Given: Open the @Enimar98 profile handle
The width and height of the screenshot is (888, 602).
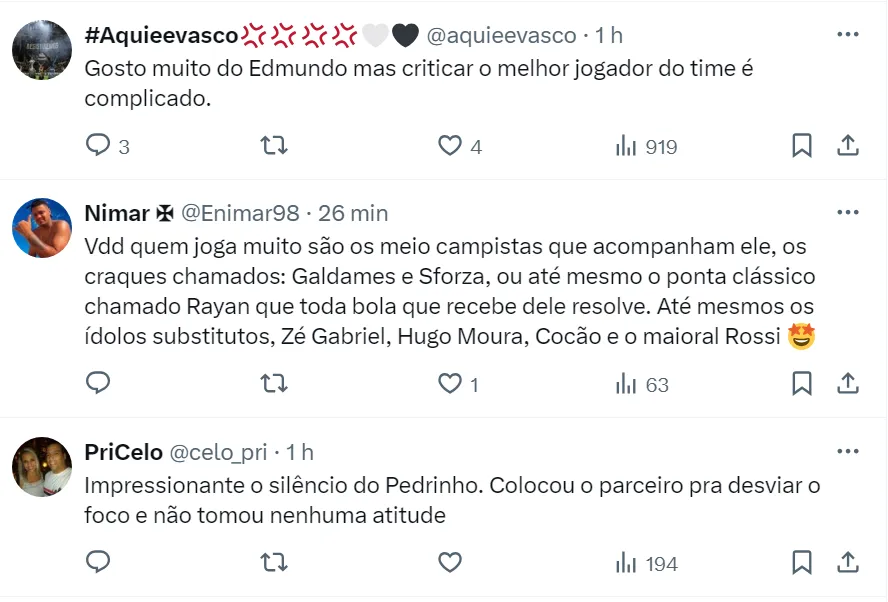Looking at the screenshot, I should click(240, 213).
